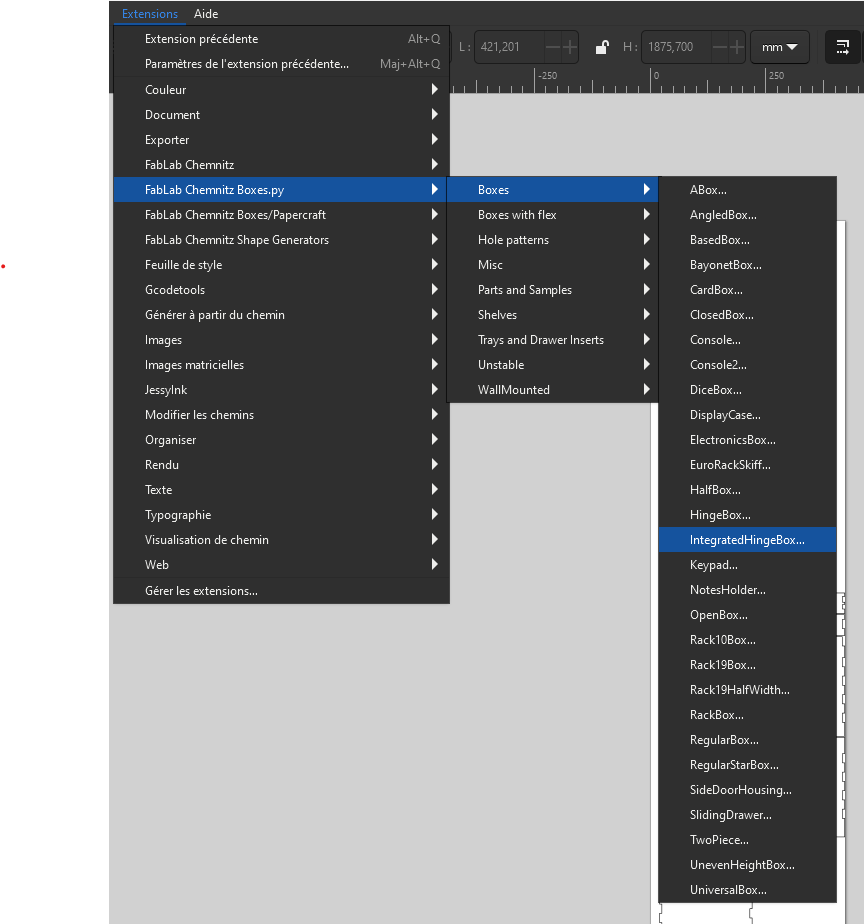This screenshot has height=924, width=864.
Task: Expand Trays and Drawer Inserts submenu
Action: click(x=552, y=340)
